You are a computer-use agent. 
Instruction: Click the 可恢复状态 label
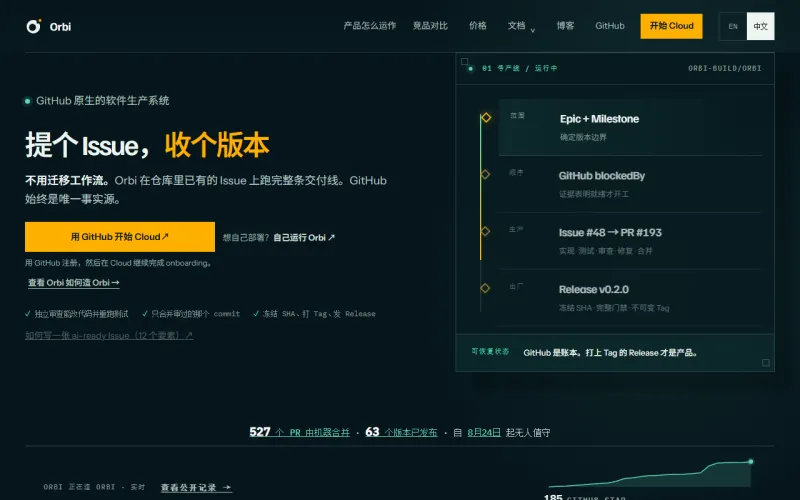coord(490,352)
